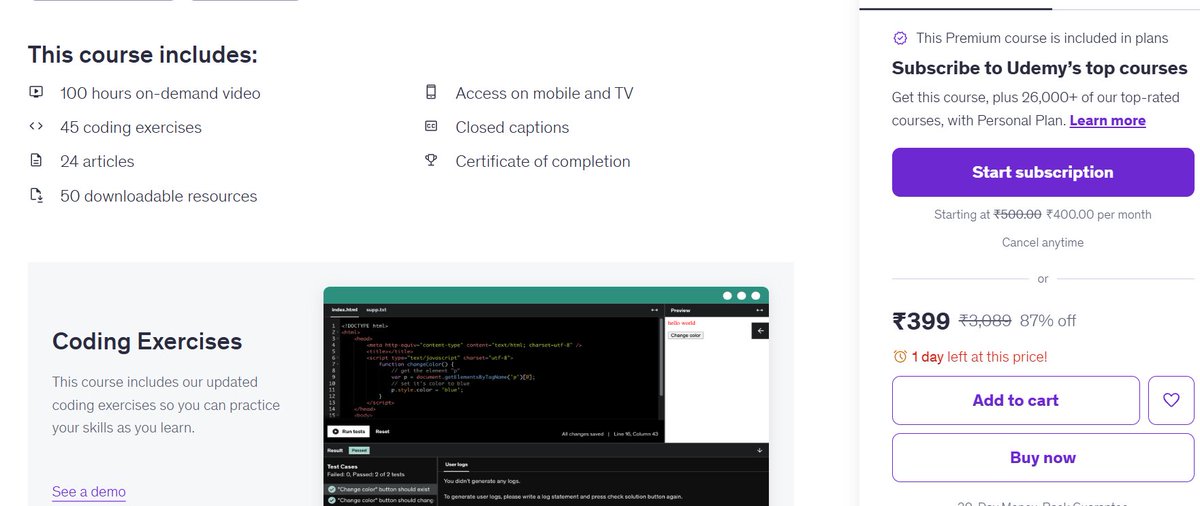Open the See a demo link

tap(89, 491)
